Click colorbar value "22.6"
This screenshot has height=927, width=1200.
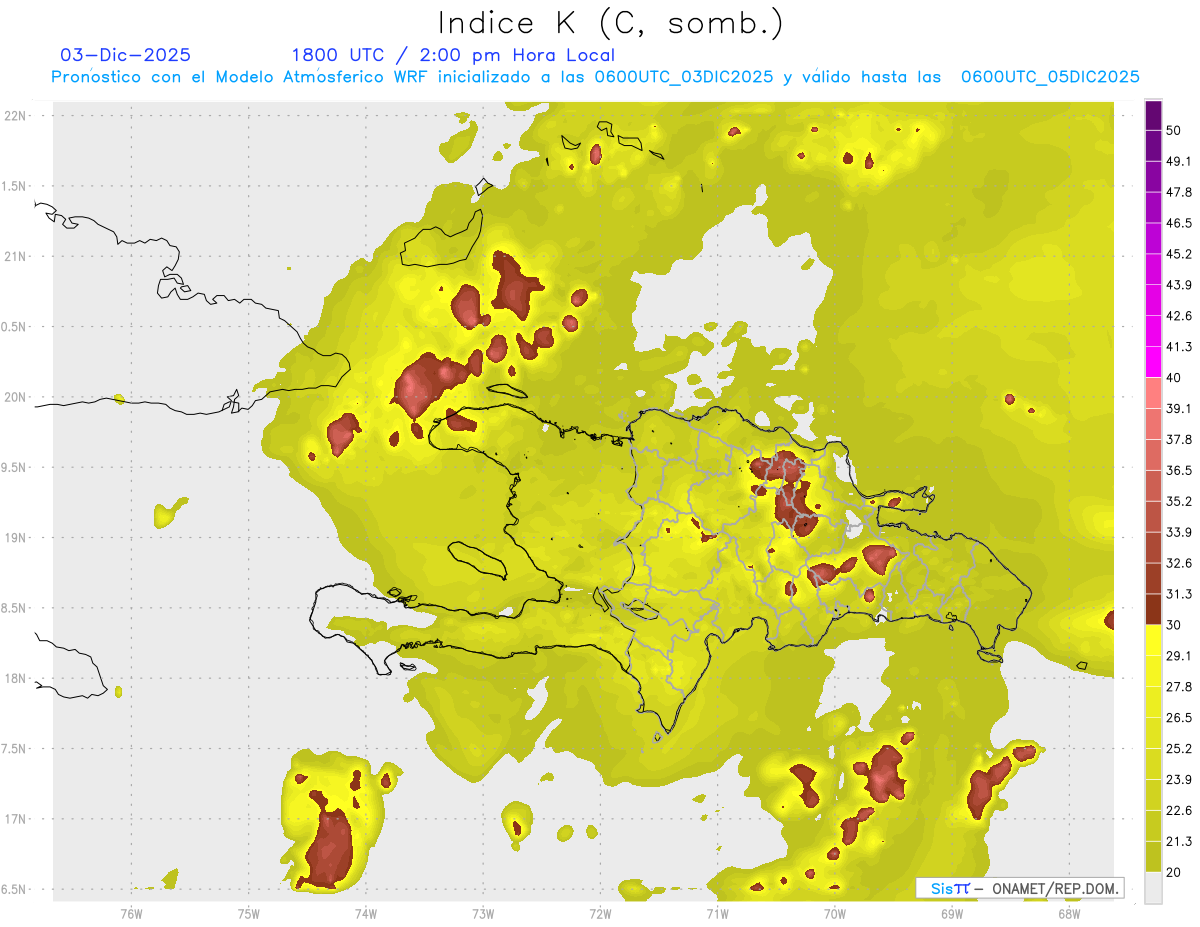pos(1179,811)
